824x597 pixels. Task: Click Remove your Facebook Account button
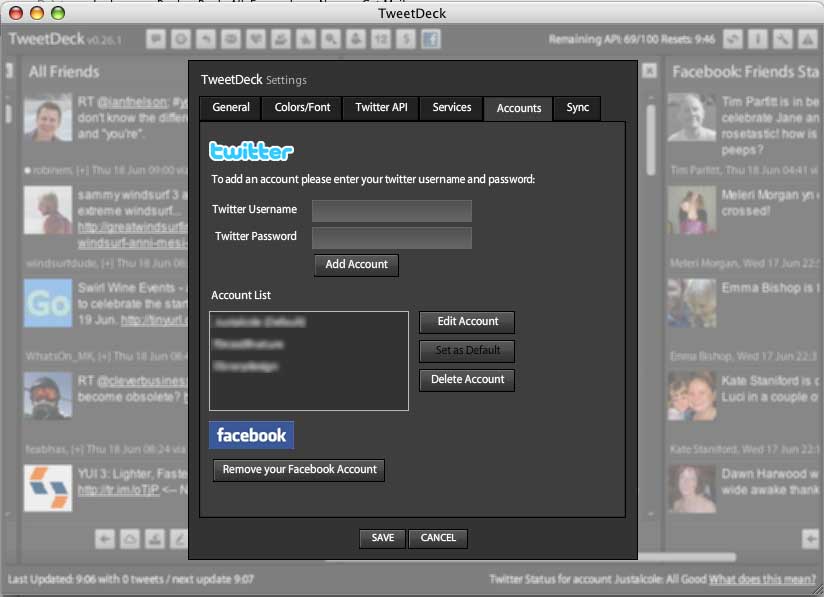tap(299, 470)
